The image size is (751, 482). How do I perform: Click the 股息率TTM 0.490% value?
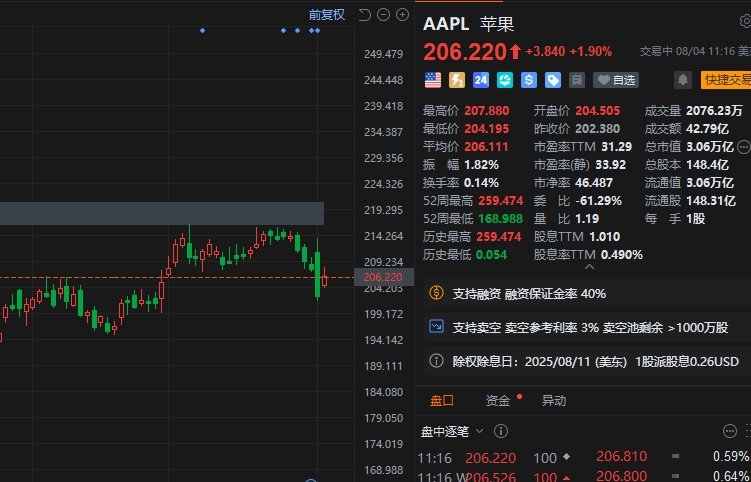pos(622,254)
